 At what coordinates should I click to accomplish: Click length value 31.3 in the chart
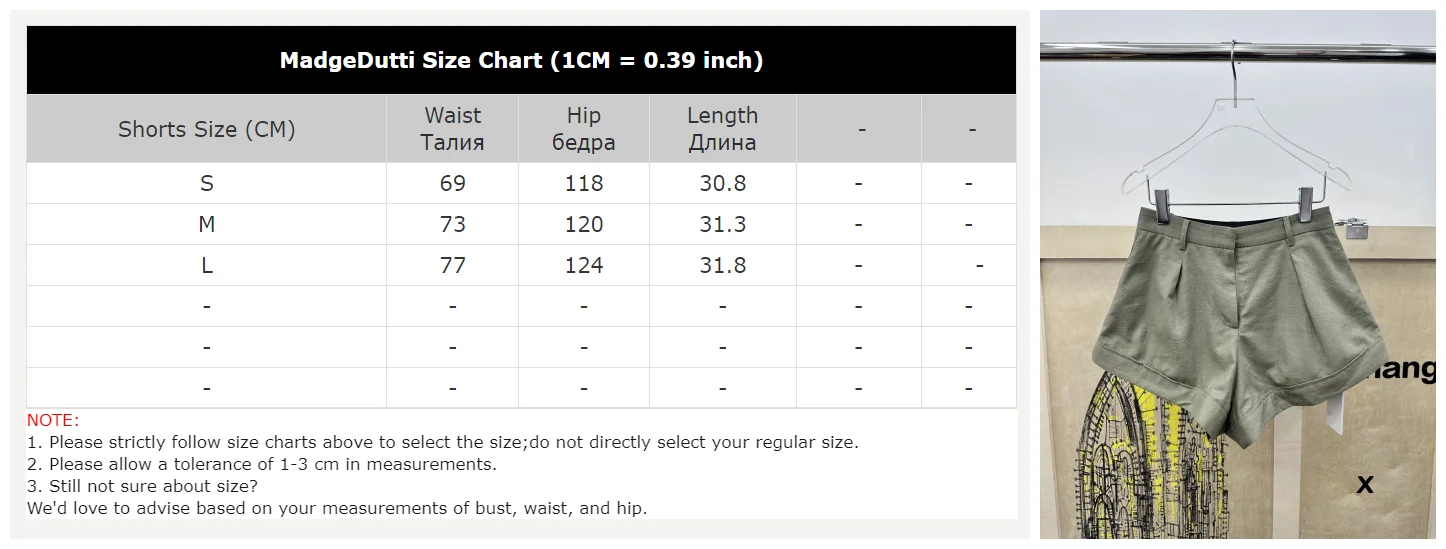click(722, 224)
